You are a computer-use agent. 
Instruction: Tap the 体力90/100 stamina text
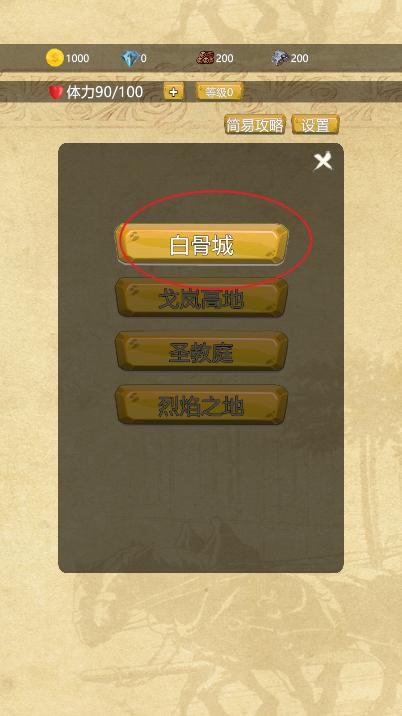pyautogui.click(x=105, y=92)
